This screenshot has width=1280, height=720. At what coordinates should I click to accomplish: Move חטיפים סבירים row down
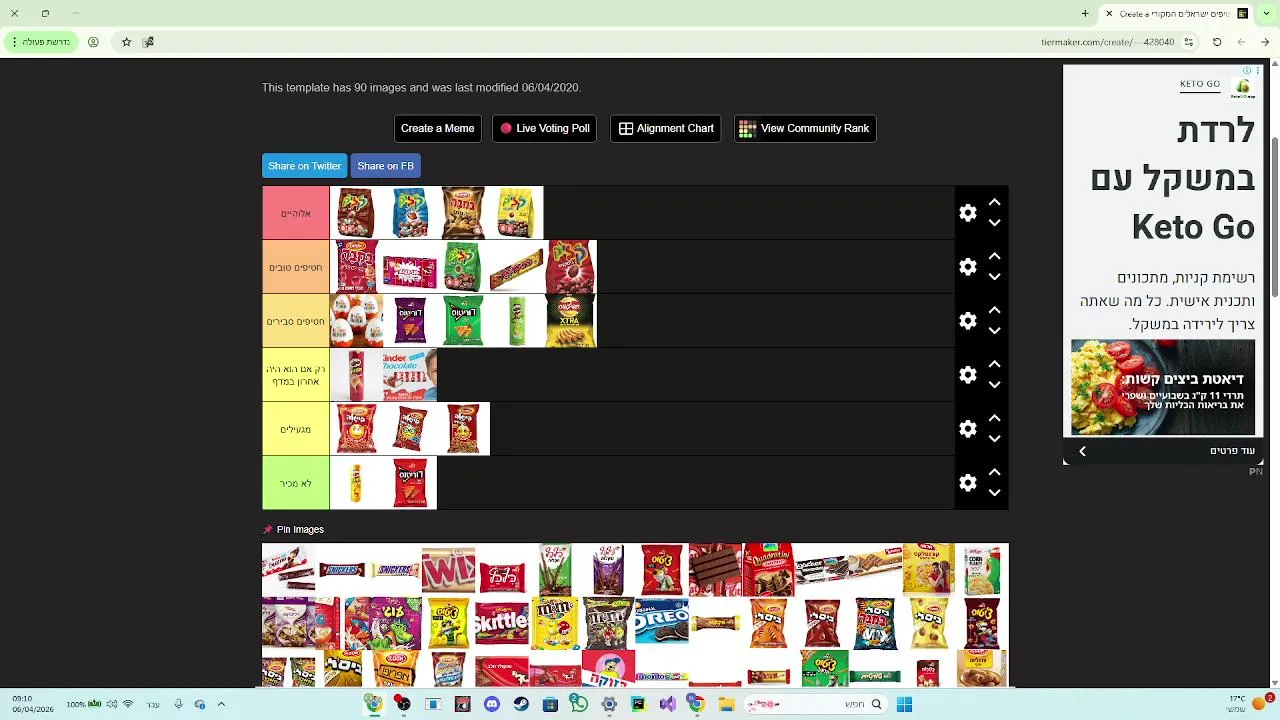tap(994, 331)
